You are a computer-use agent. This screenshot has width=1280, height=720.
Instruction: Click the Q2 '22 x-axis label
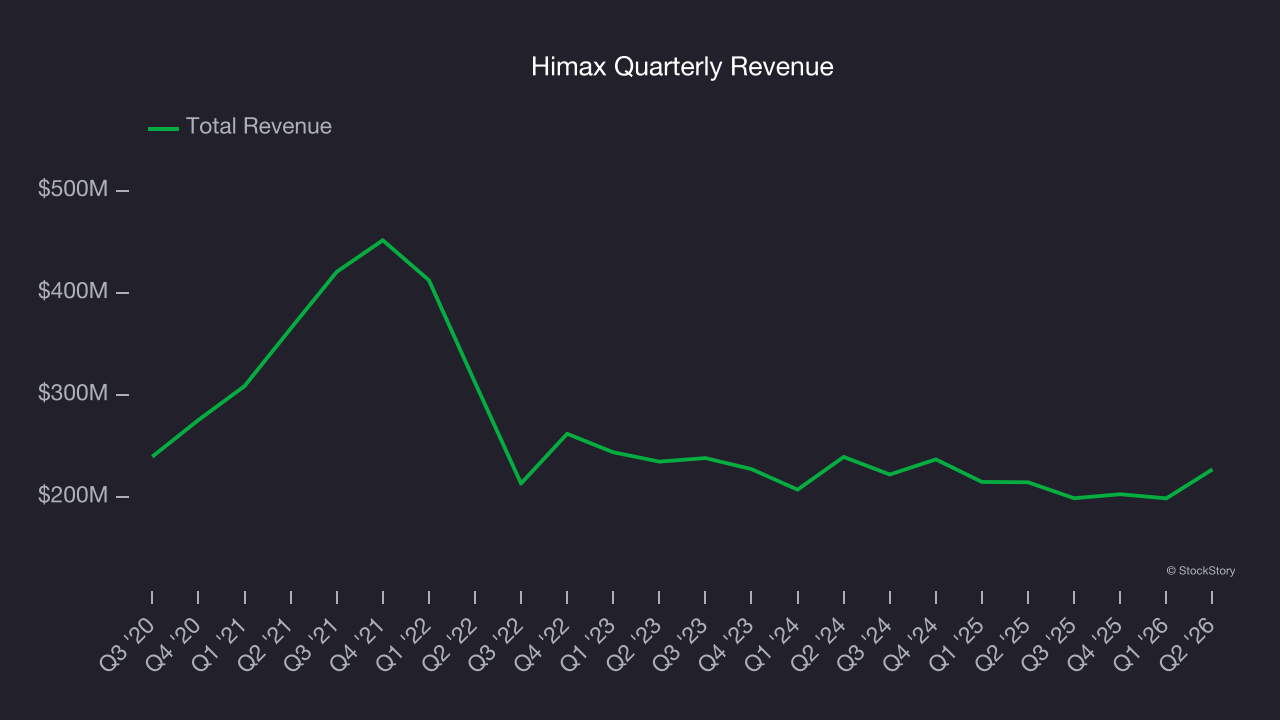451,643
